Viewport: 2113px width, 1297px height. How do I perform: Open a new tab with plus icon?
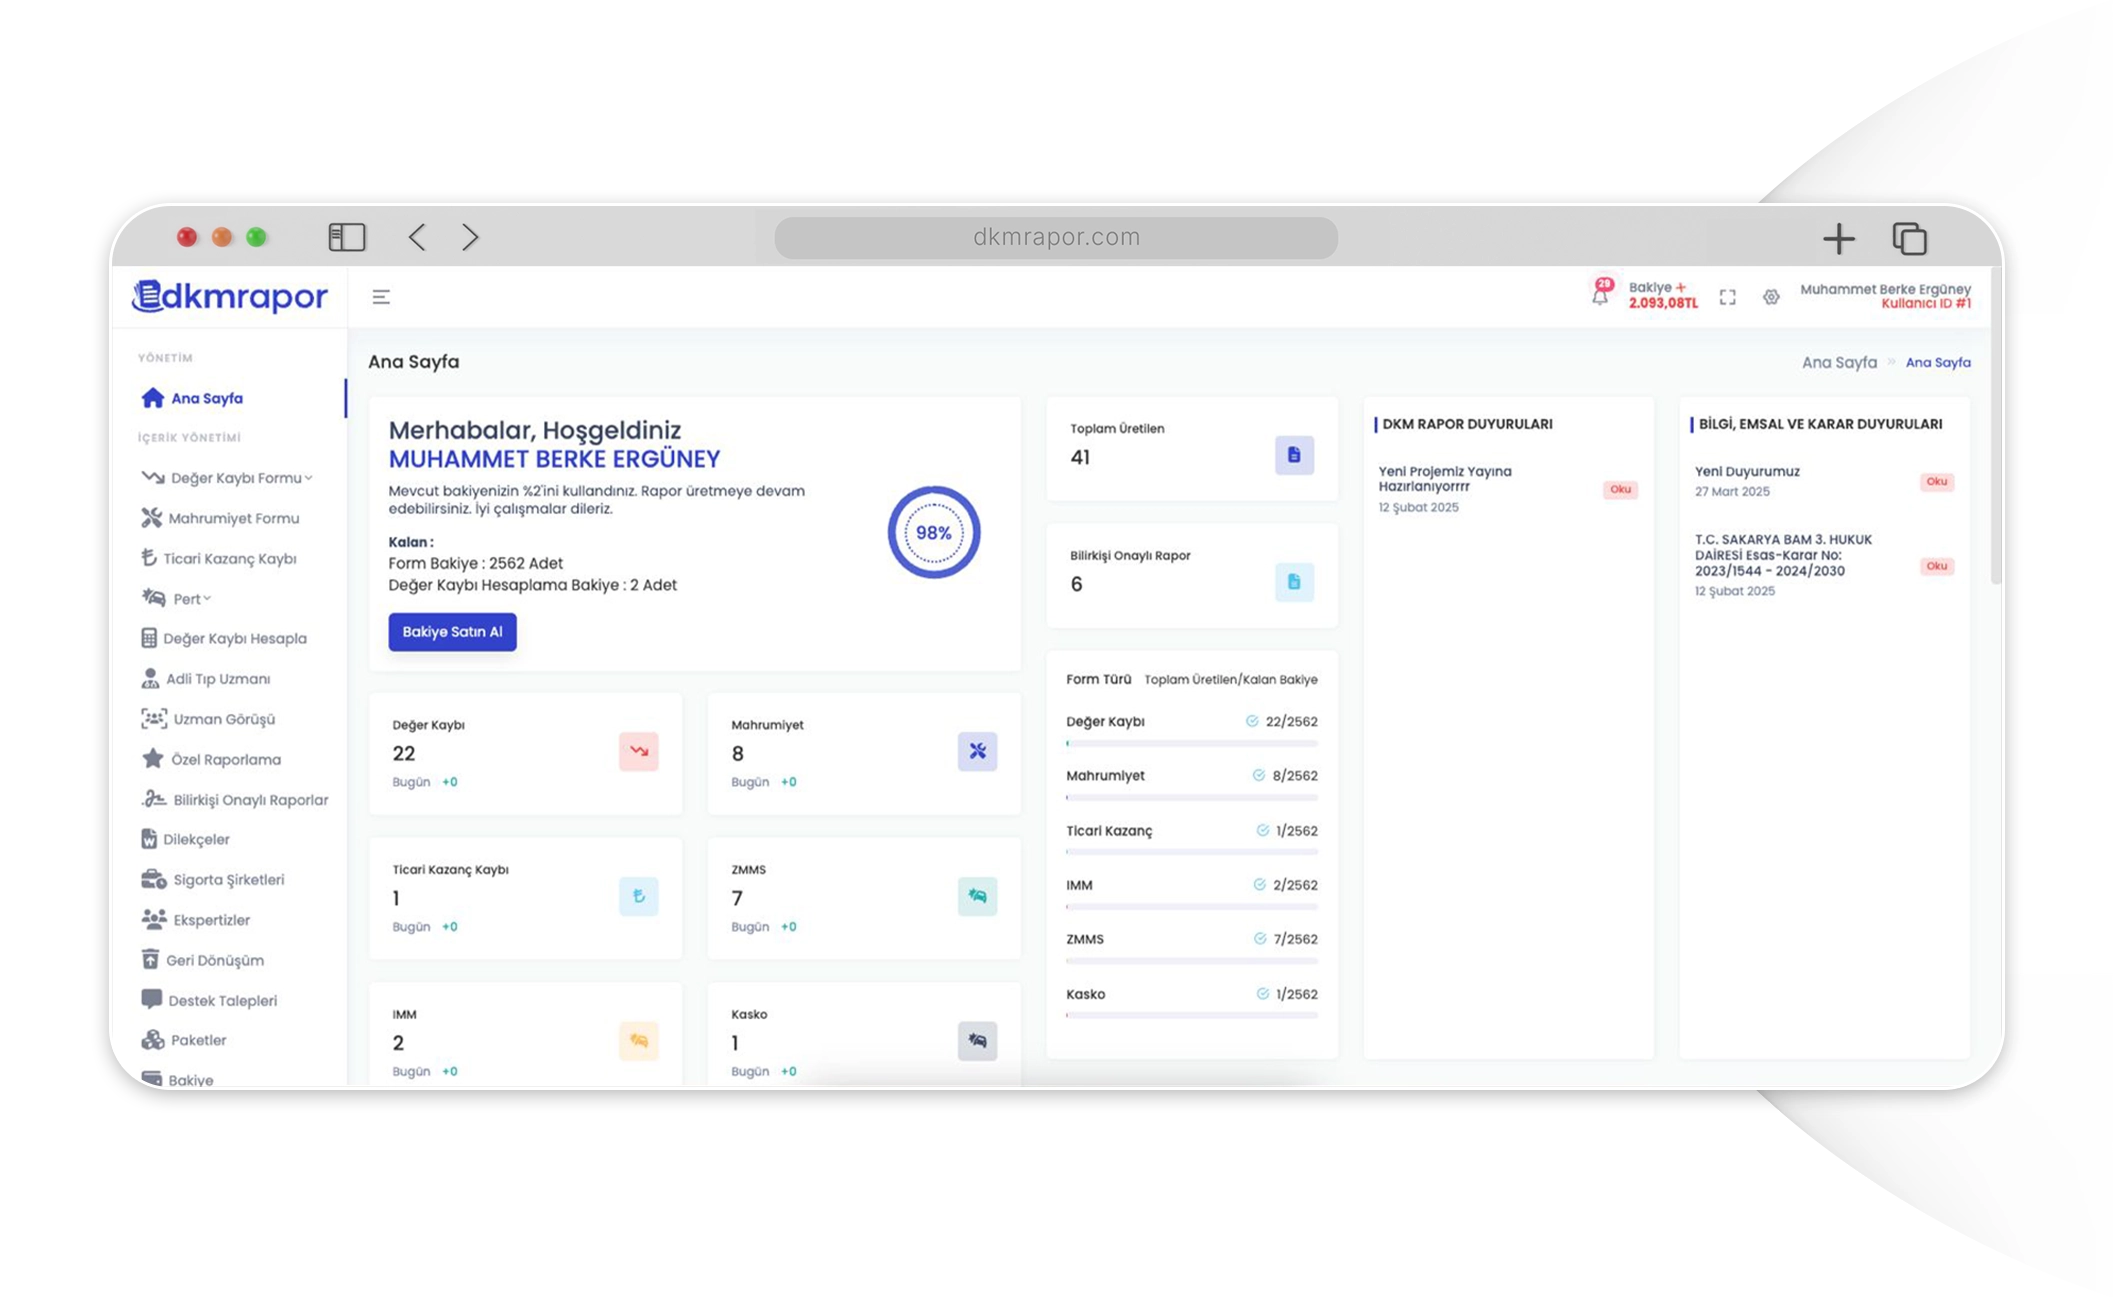coord(1838,238)
